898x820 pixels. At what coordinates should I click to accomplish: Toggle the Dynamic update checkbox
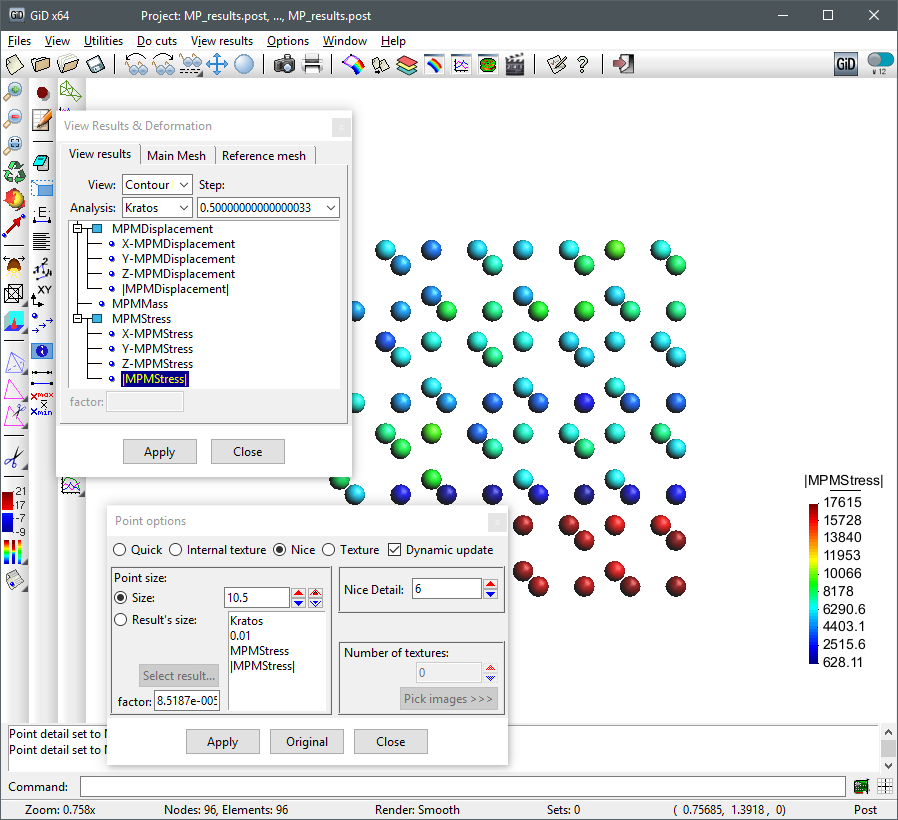[x=394, y=549]
